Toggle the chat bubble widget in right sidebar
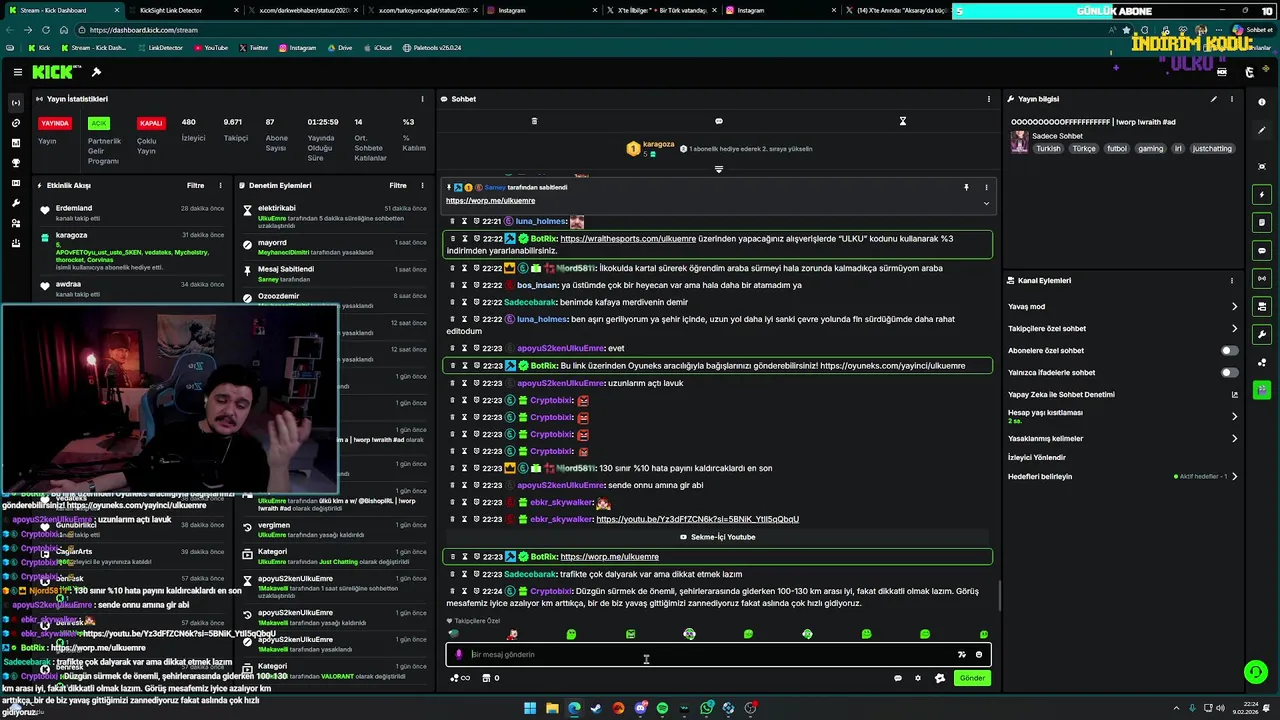Viewport: 1280px width, 720px height. 1262,250
